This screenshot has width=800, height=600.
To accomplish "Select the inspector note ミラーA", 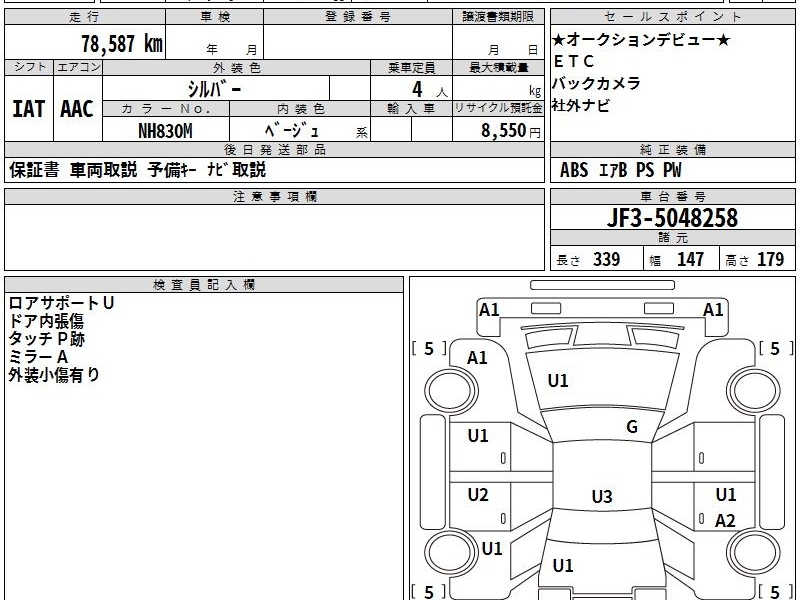I will coord(38,357).
